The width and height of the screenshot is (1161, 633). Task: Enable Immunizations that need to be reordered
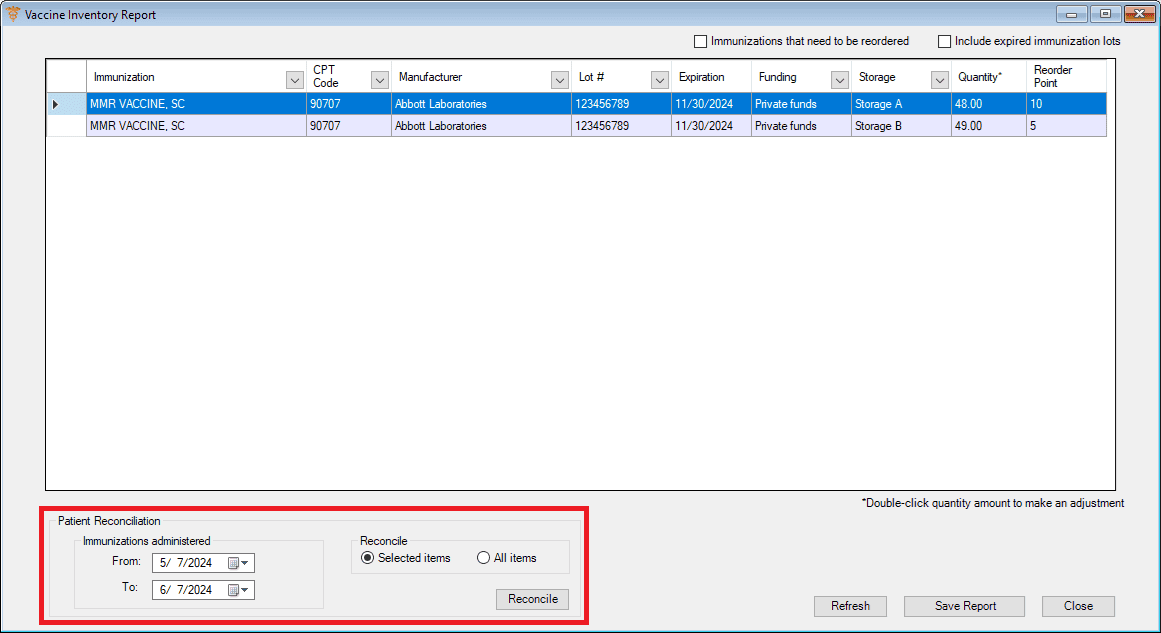click(x=700, y=41)
